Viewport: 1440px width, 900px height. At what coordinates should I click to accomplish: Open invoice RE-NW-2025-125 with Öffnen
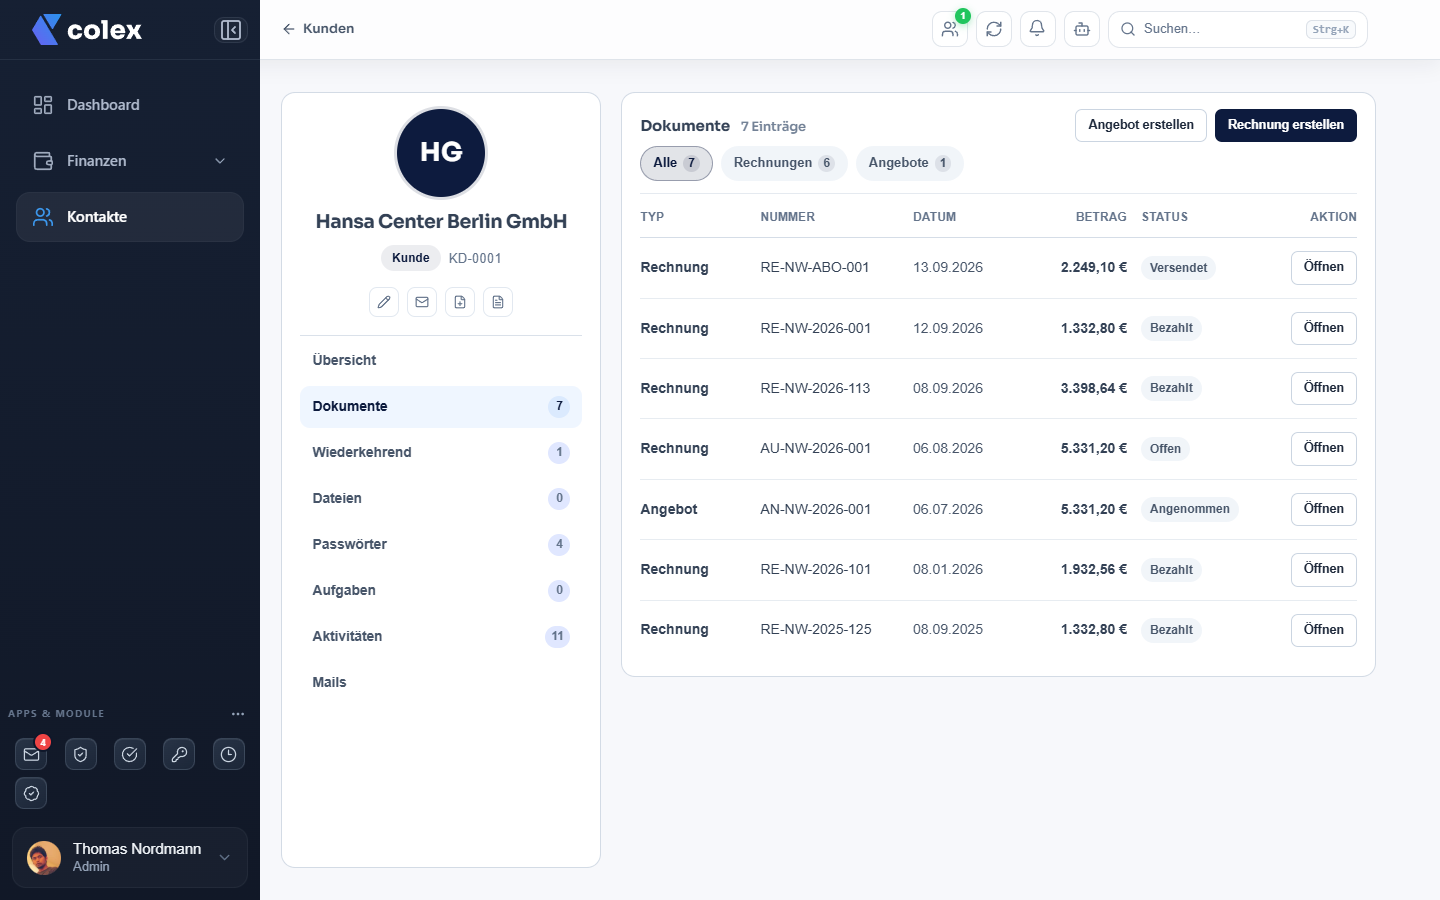point(1324,630)
